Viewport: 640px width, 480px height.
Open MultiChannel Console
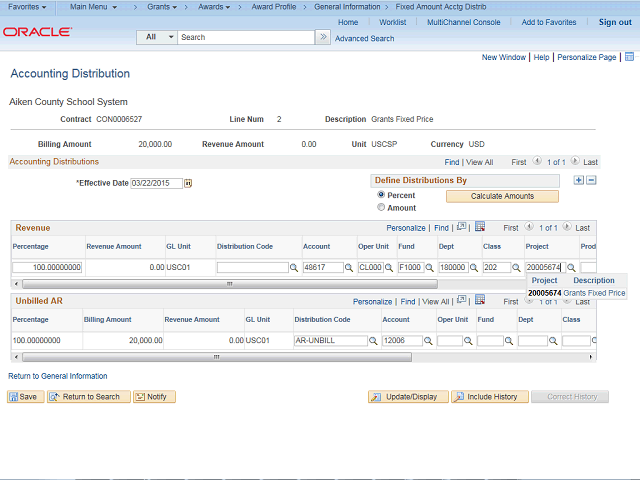[x=464, y=22]
